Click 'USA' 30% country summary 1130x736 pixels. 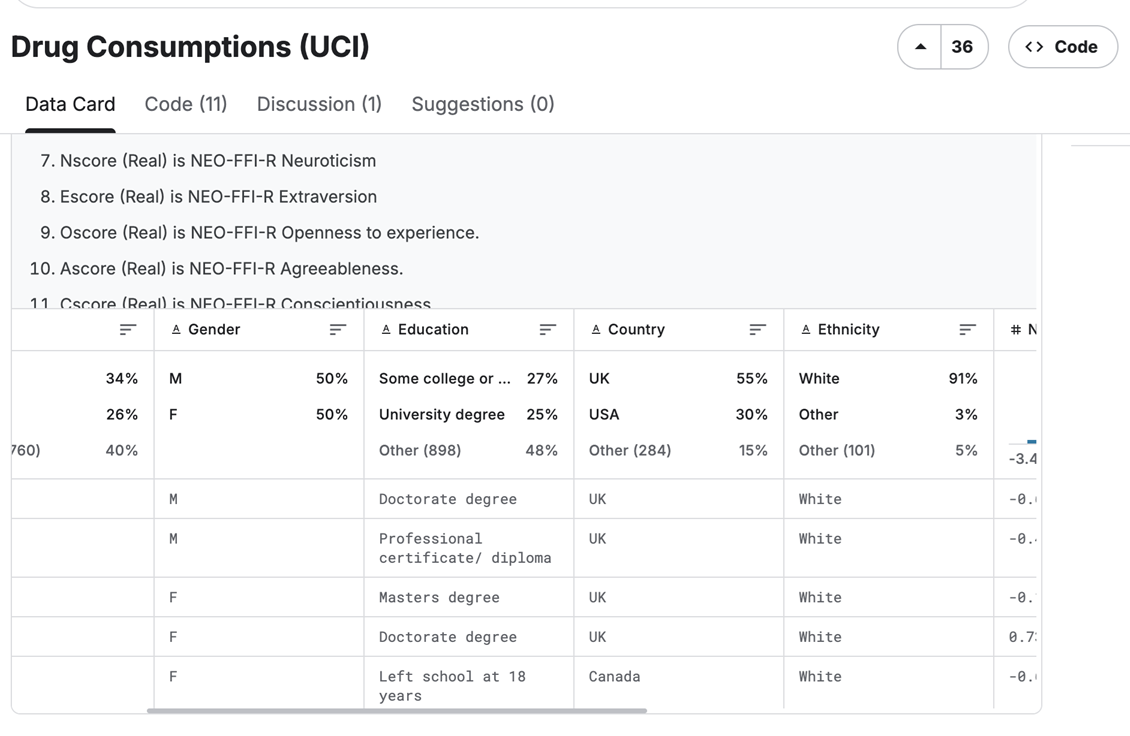(678, 414)
